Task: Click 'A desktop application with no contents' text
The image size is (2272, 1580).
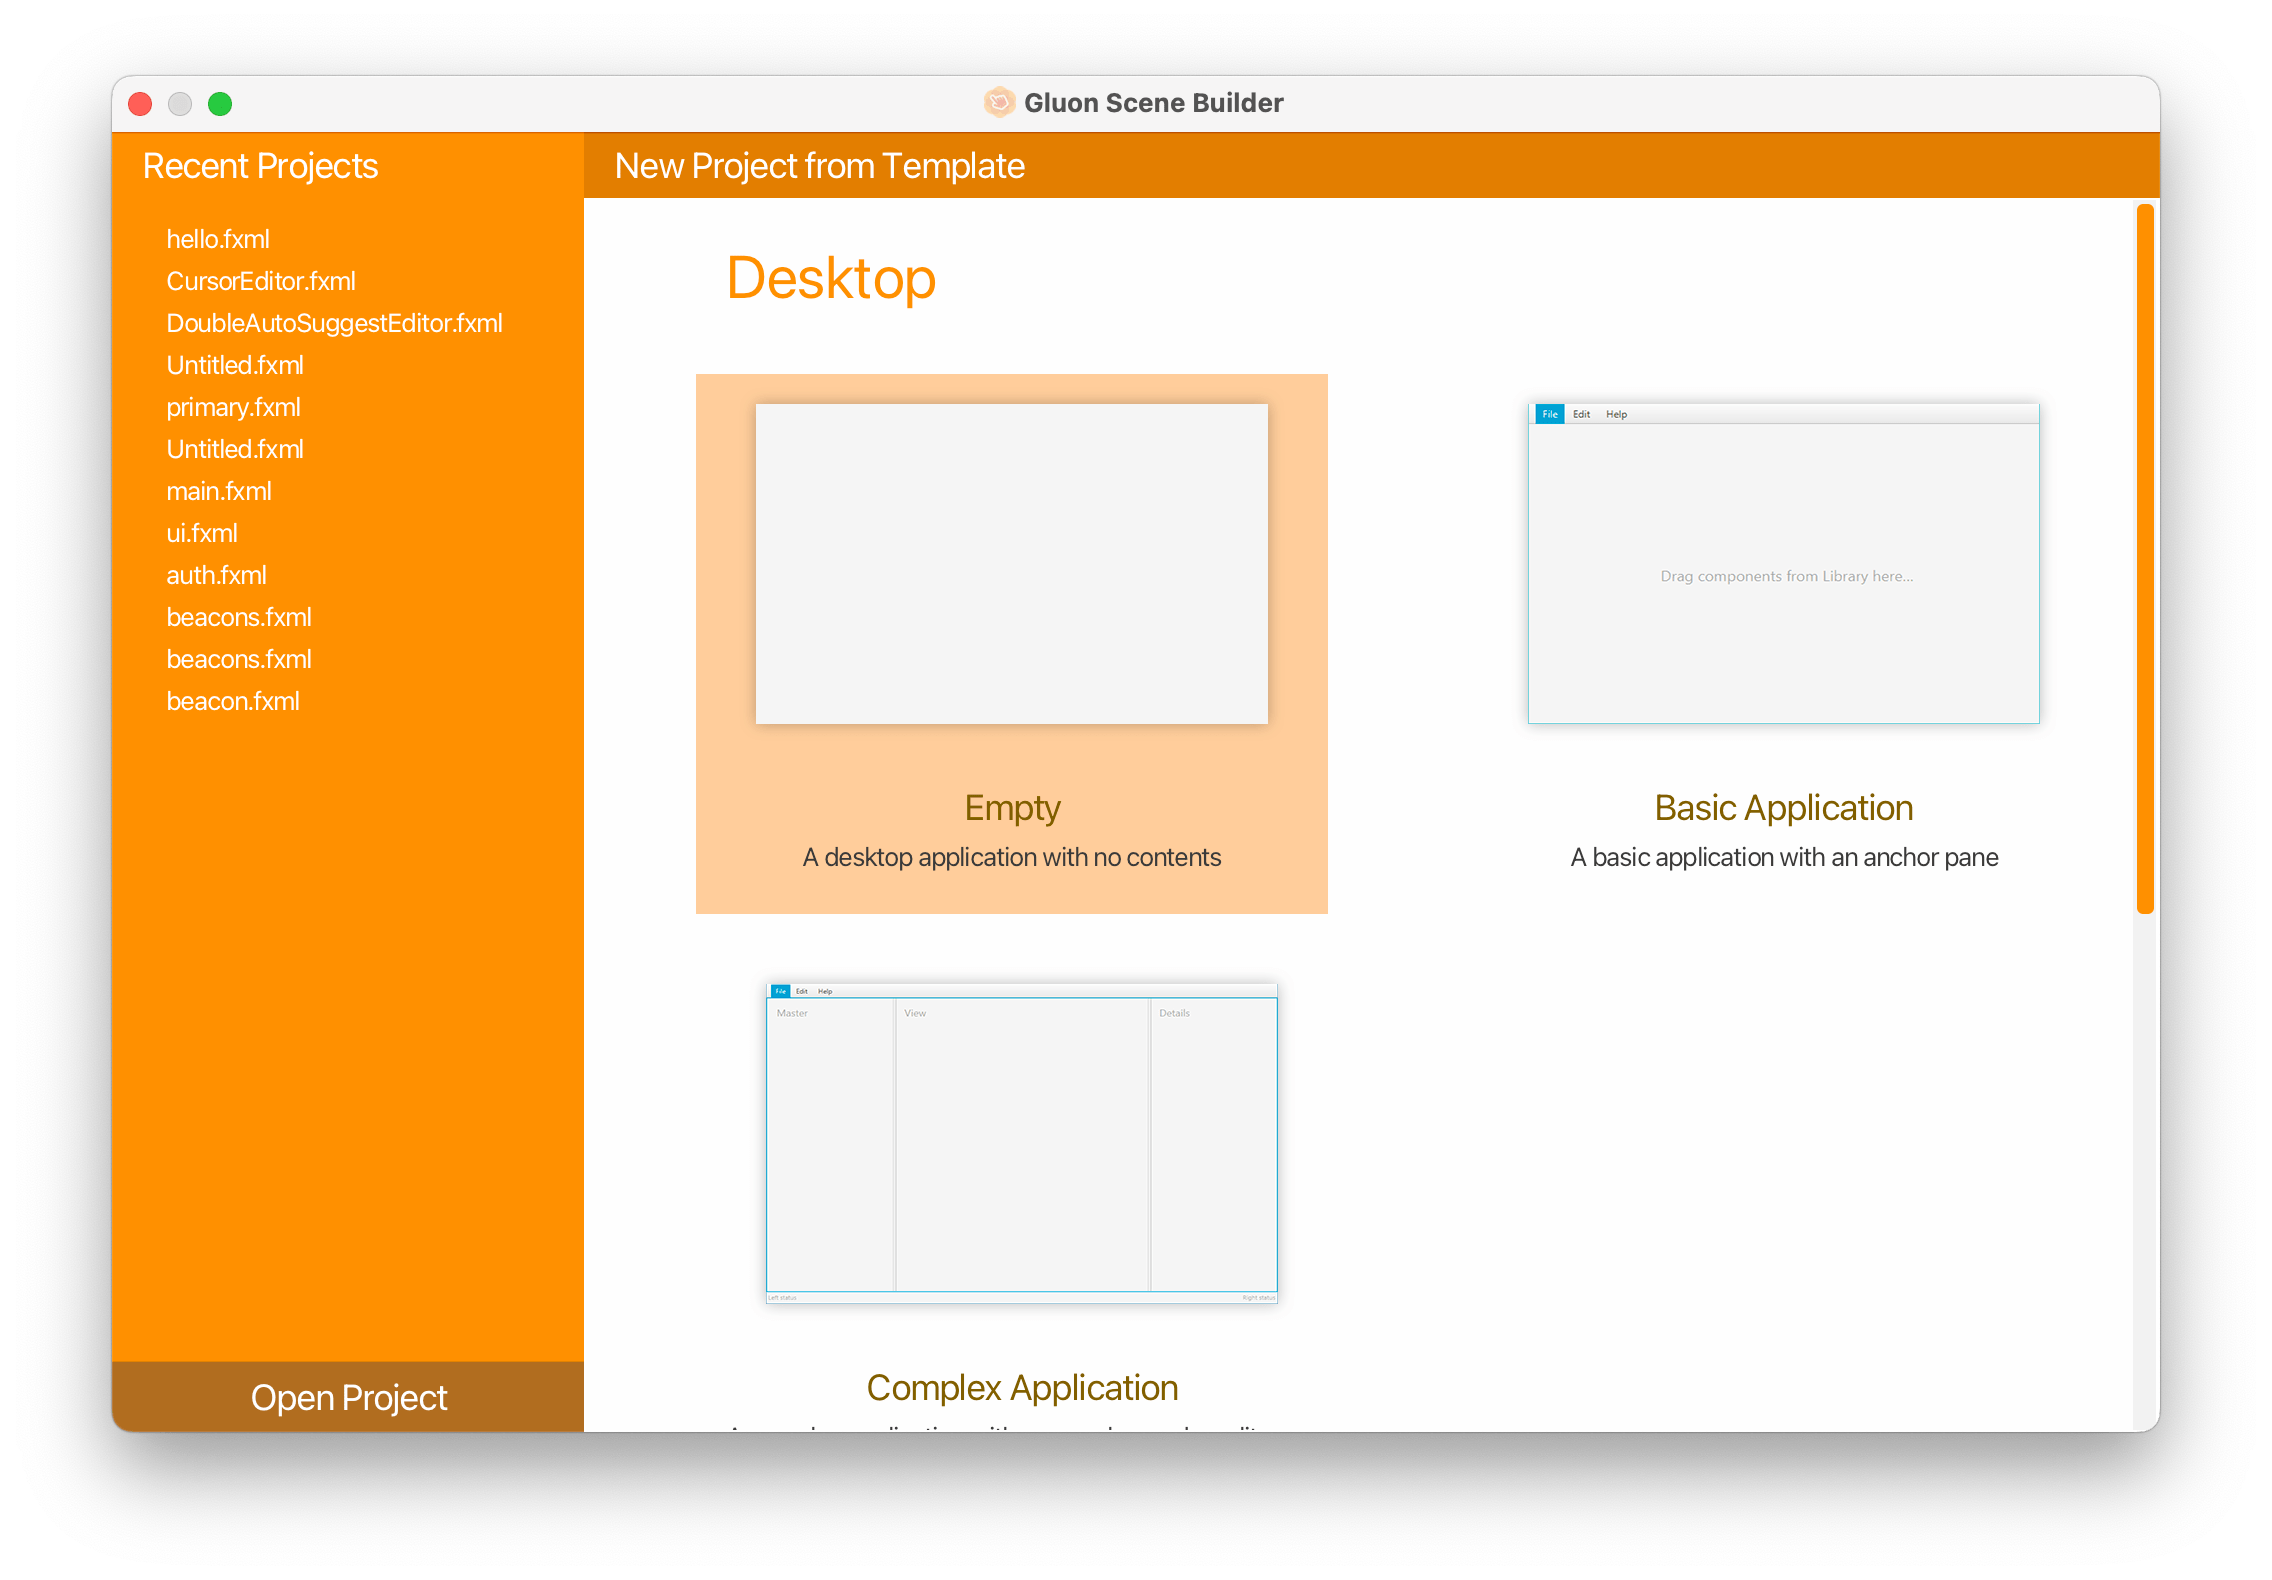Action: [1012, 857]
